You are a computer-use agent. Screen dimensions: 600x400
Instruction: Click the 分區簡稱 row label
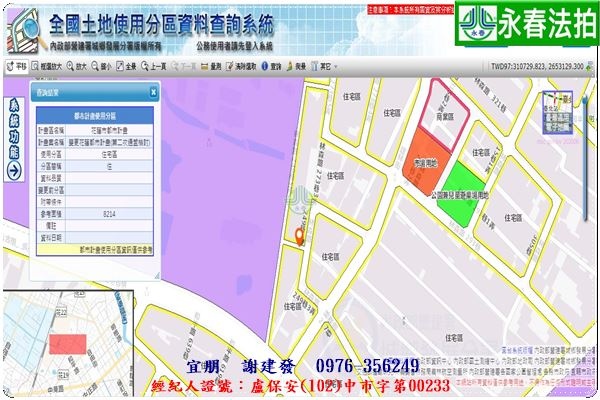point(51,166)
